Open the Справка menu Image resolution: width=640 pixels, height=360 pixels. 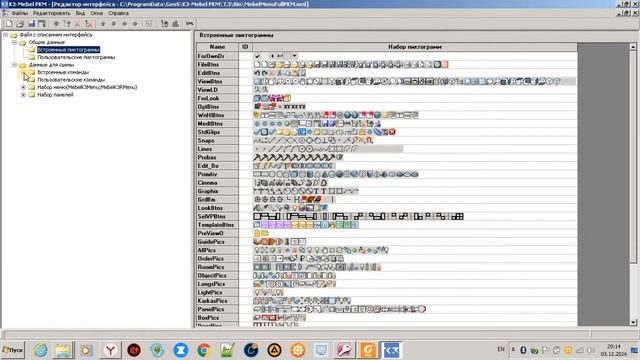click(118, 13)
